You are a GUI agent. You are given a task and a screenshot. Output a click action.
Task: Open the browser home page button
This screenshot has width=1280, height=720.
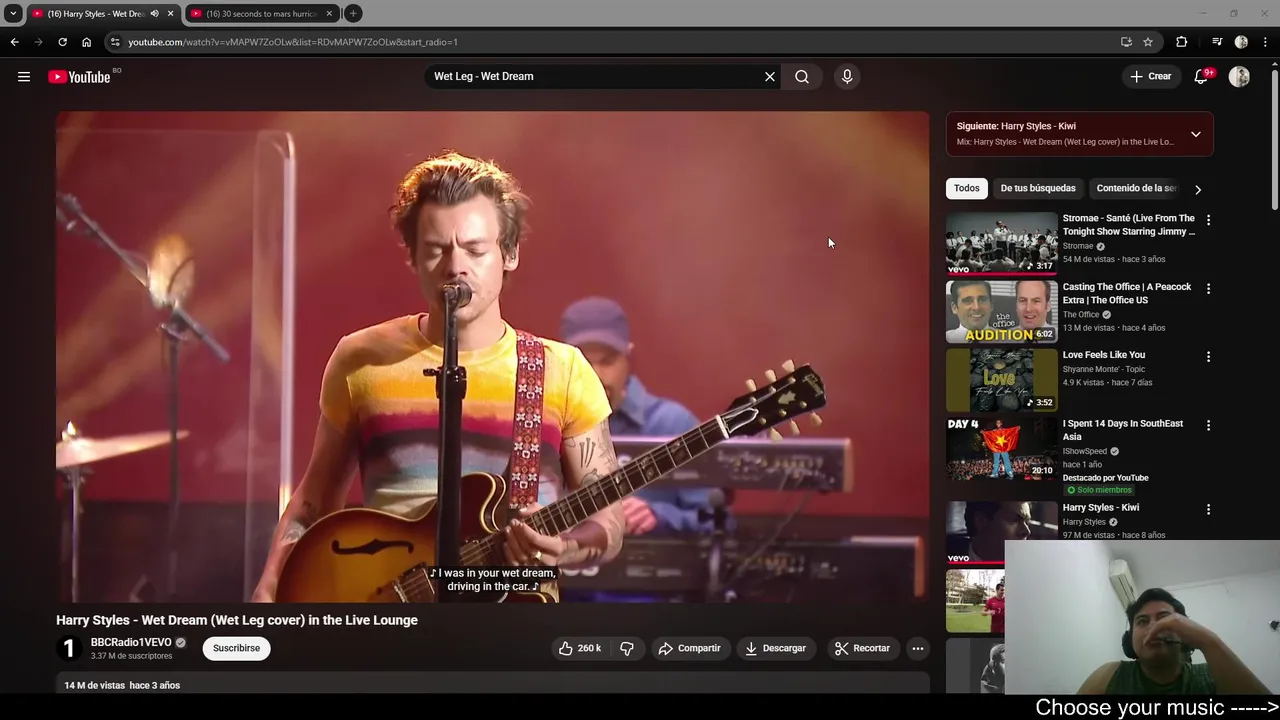(x=86, y=42)
